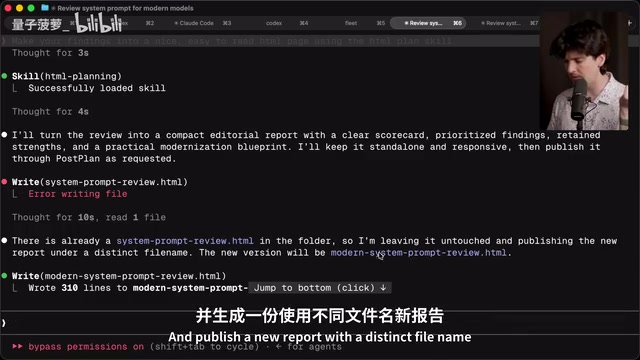Click the window title 'Review system prompt for modern models'
This screenshot has height=360, width=640.
pos(125,8)
